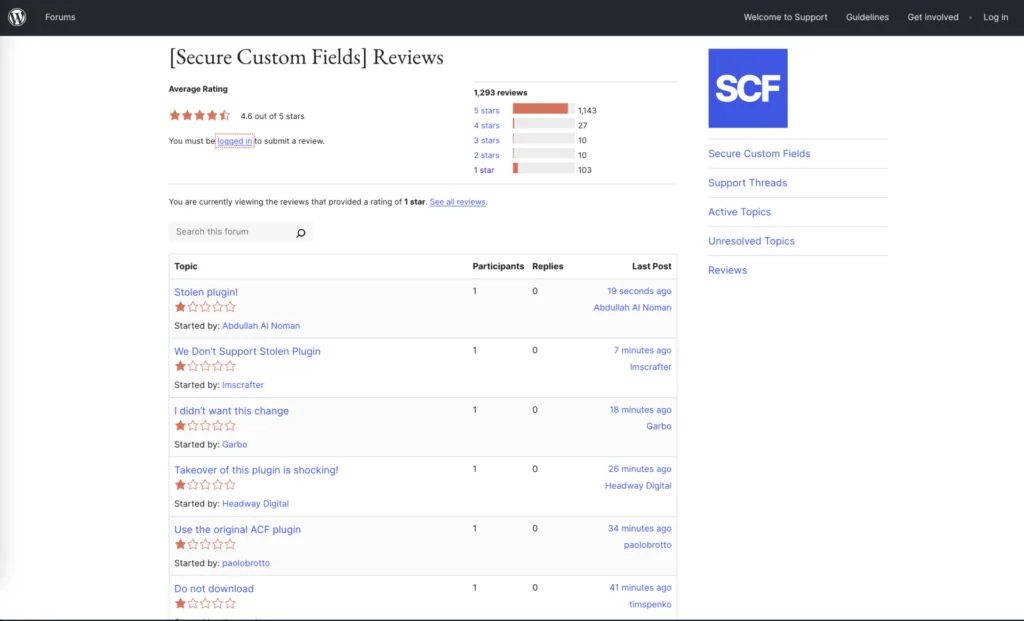This screenshot has height=621, width=1024.
Task: Click the 5 stars rating bar
Action: (x=543, y=108)
